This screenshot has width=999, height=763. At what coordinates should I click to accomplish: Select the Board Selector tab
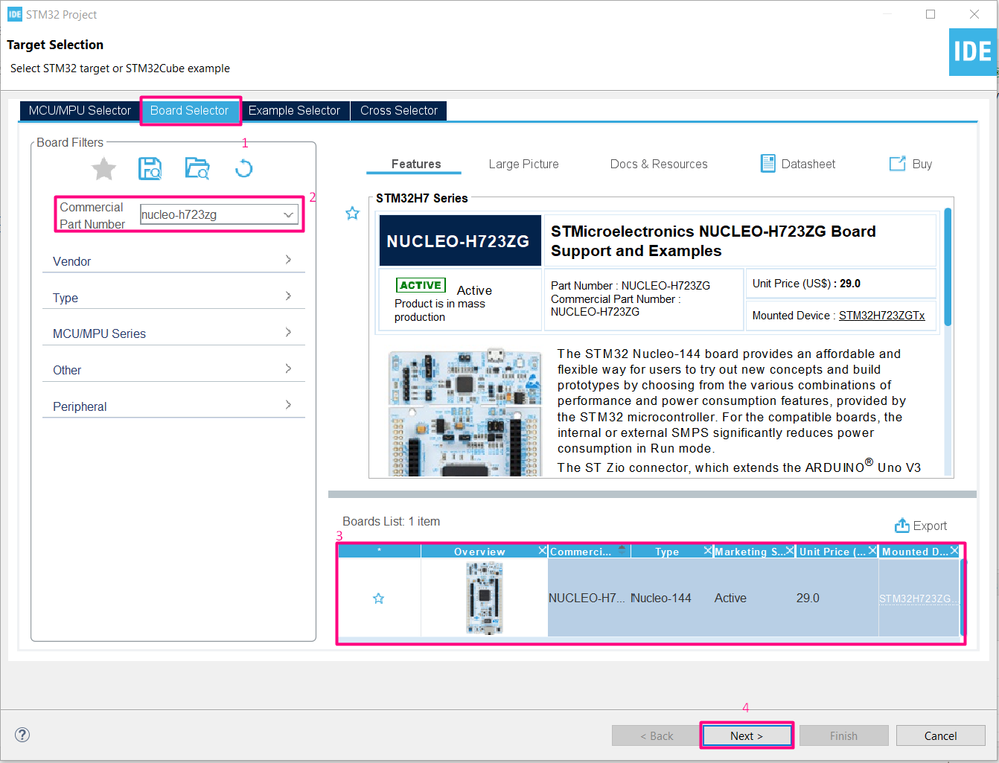coord(189,110)
